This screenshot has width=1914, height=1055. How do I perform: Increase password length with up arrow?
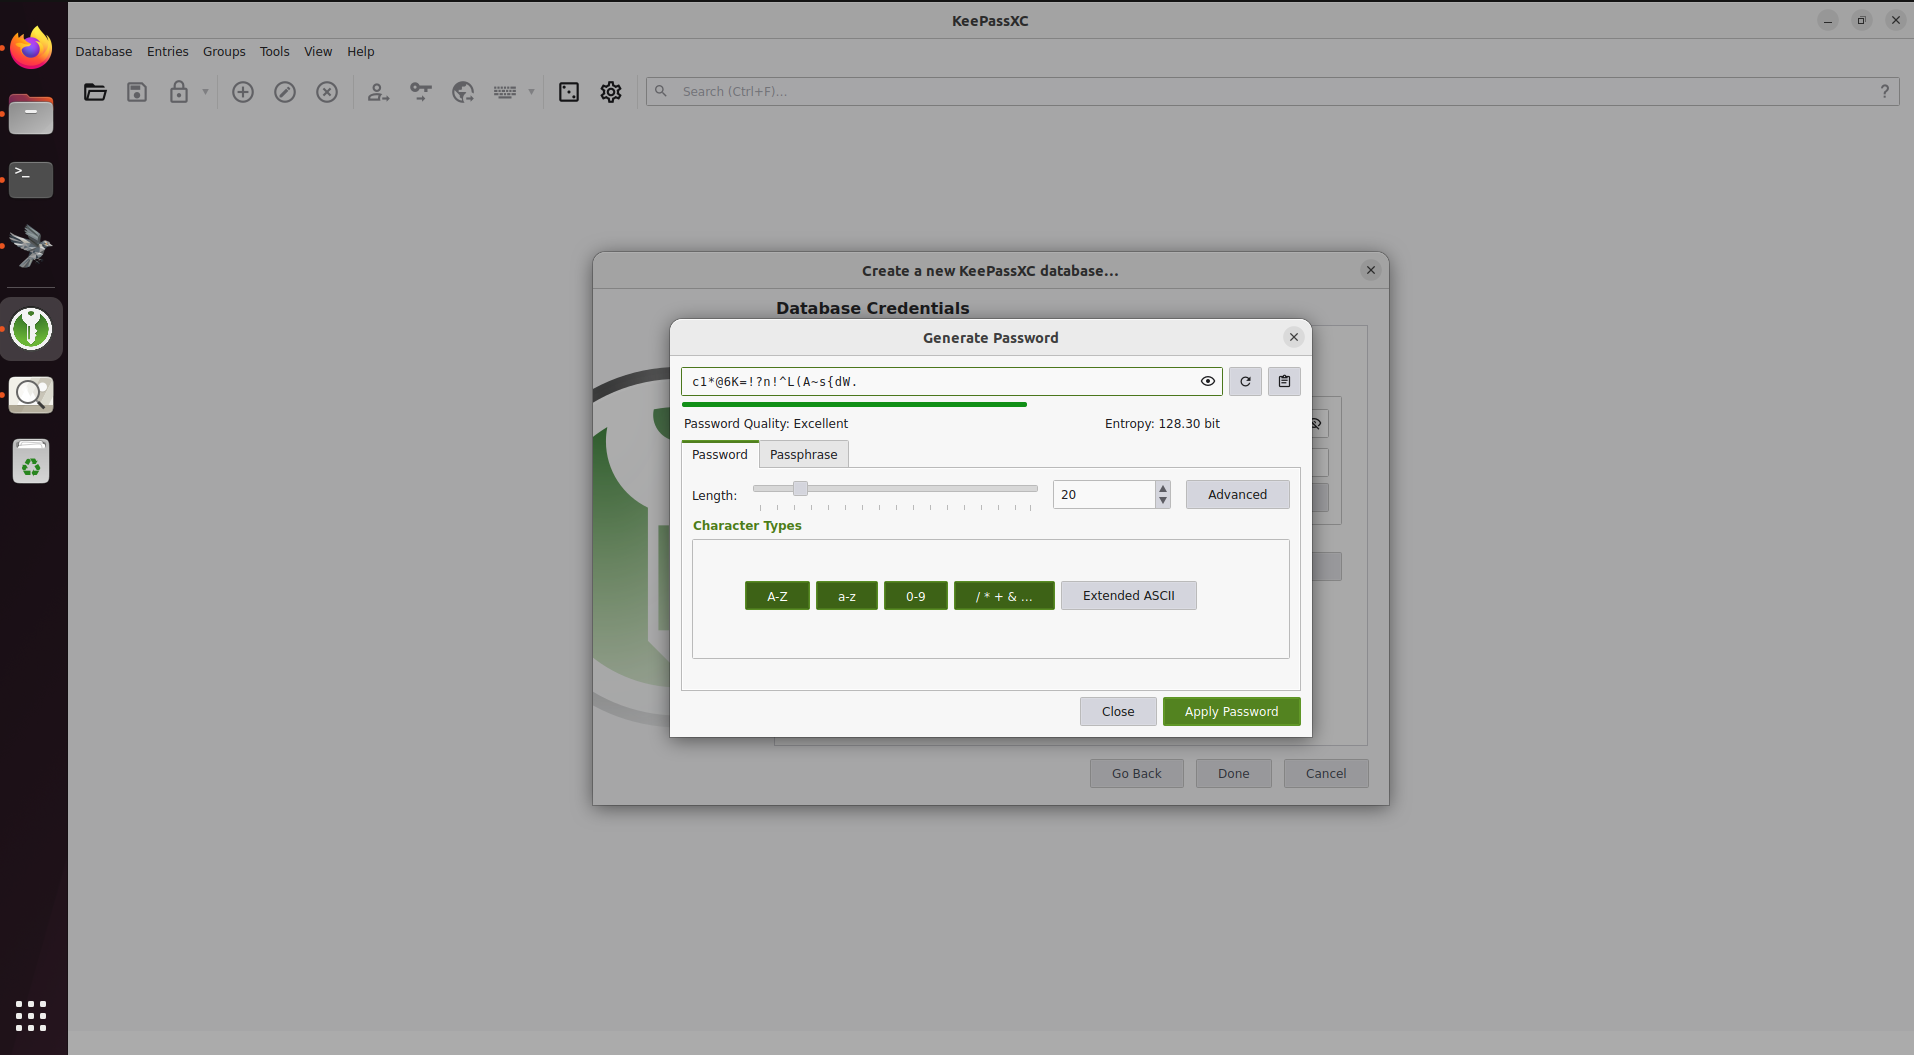click(1163, 488)
